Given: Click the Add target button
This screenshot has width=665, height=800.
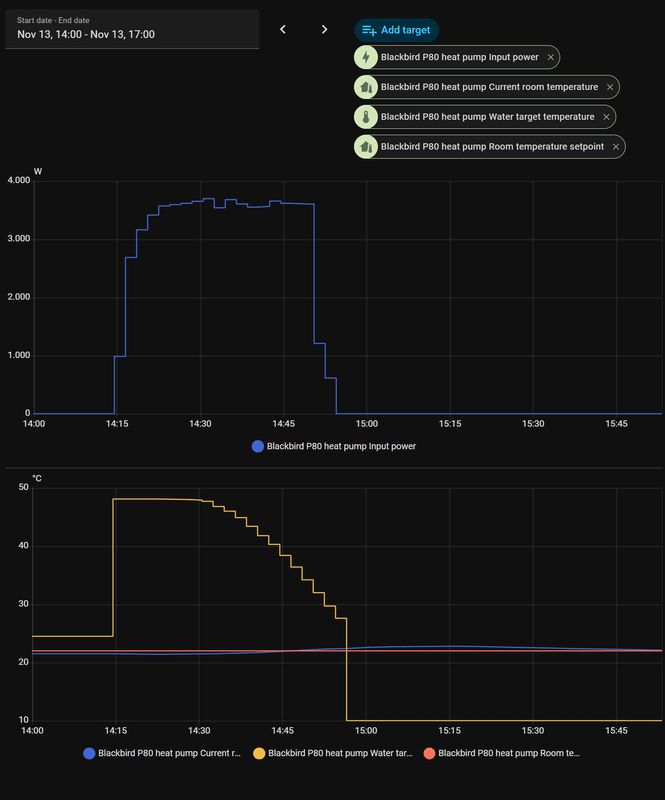Looking at the screenshot, I should 397,30.
